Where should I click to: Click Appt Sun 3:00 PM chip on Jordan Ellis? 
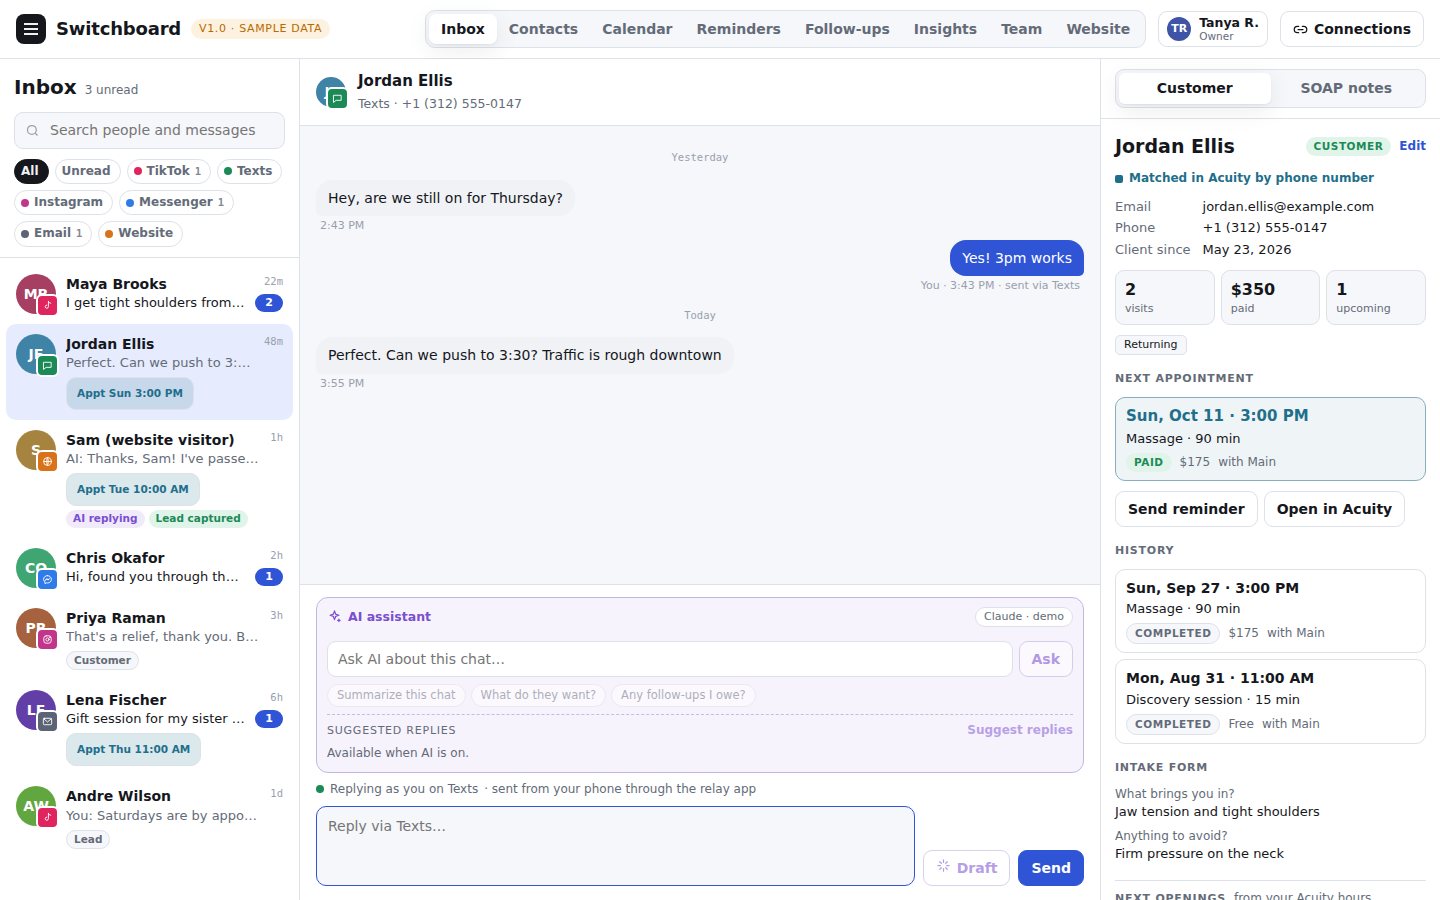pos(130,393)
